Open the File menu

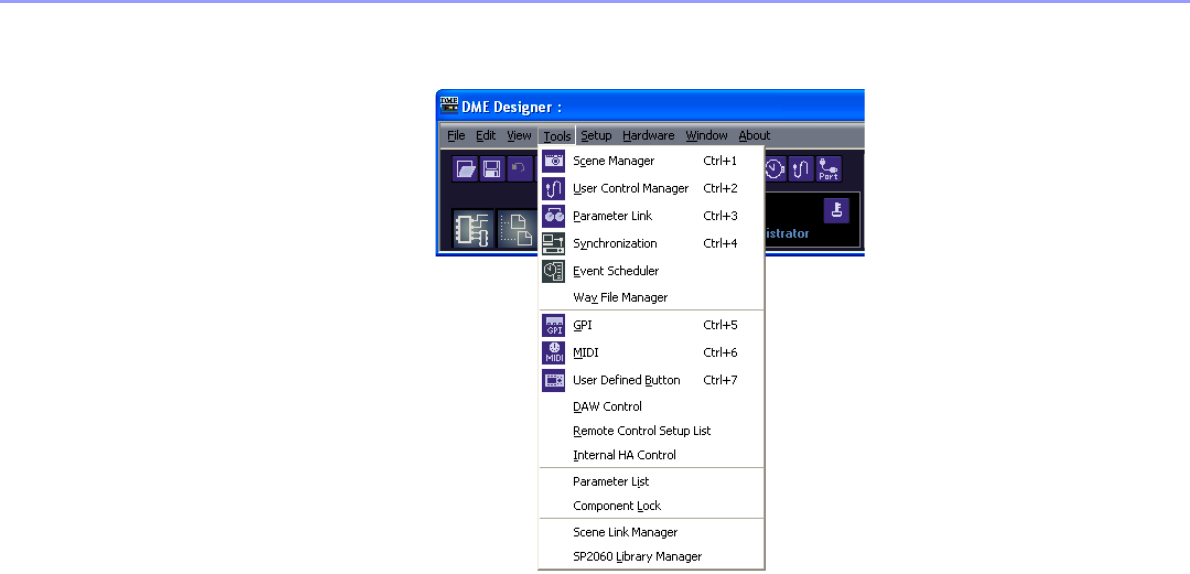(456, 136)
